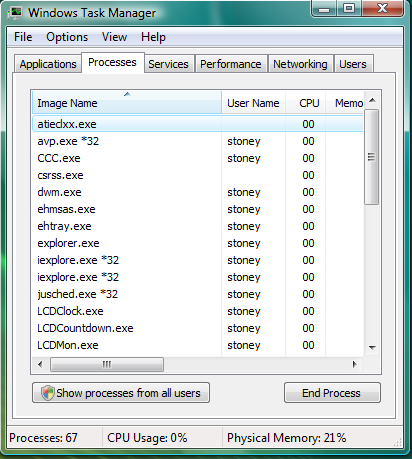Click the CPU value 00 for LCDMon.exe
This screenshot has height=459, width=412.
coord(308,345)
